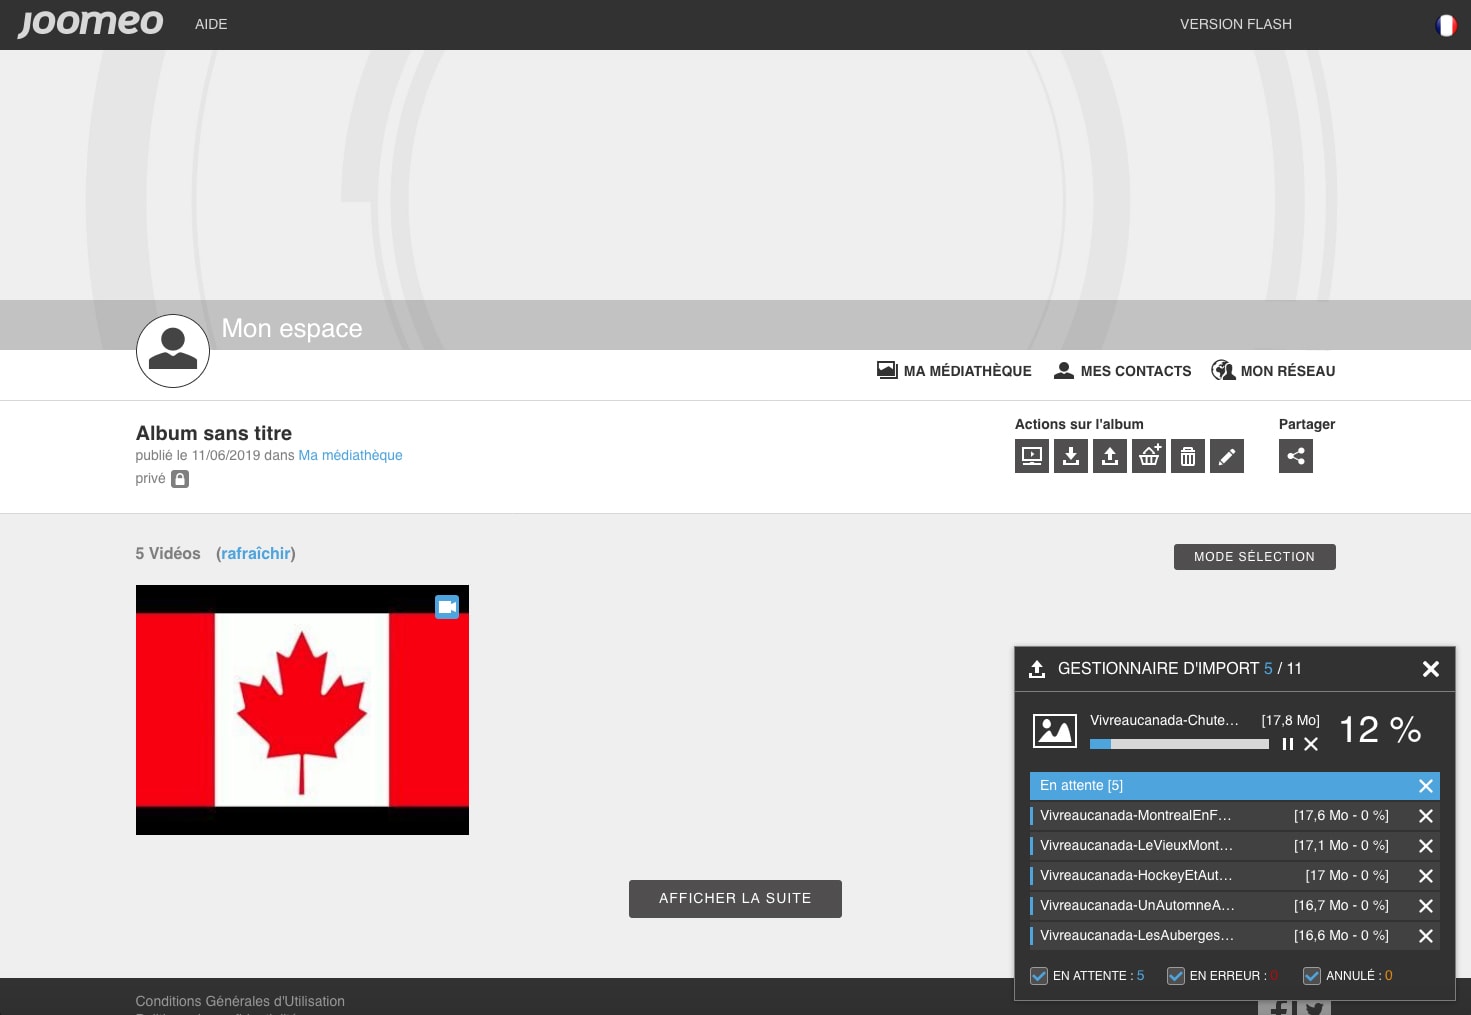The width and height of the screenshot is (1471, 1015).
Task: Toggle the EN ERREUR checkbox
Action: pyautogui.click(x=1176, y=976)
